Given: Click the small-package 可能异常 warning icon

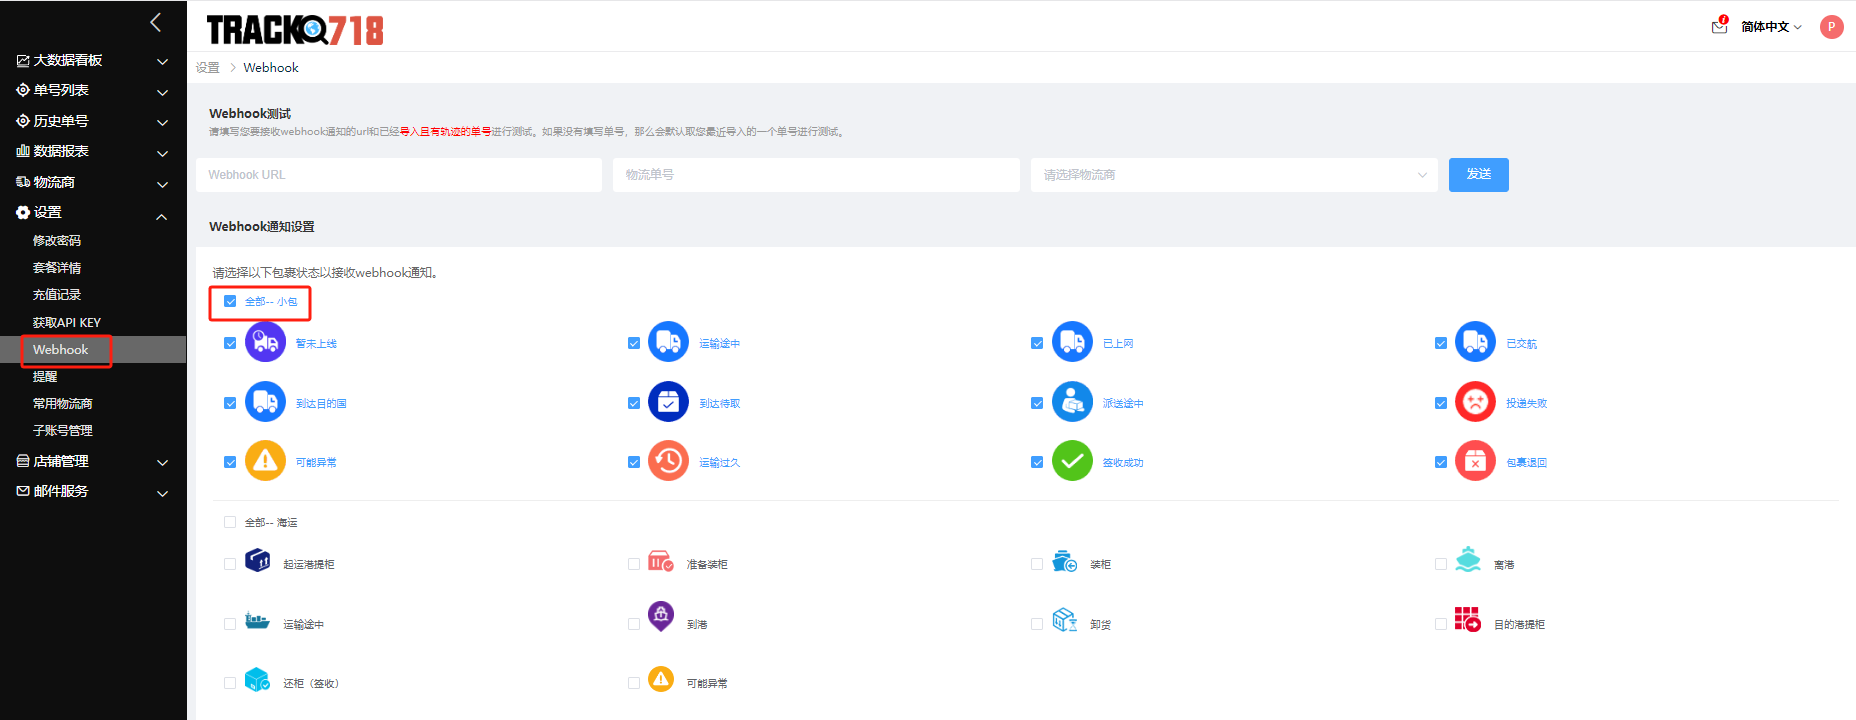Looking at the screenshot, I should coord(265,461).
